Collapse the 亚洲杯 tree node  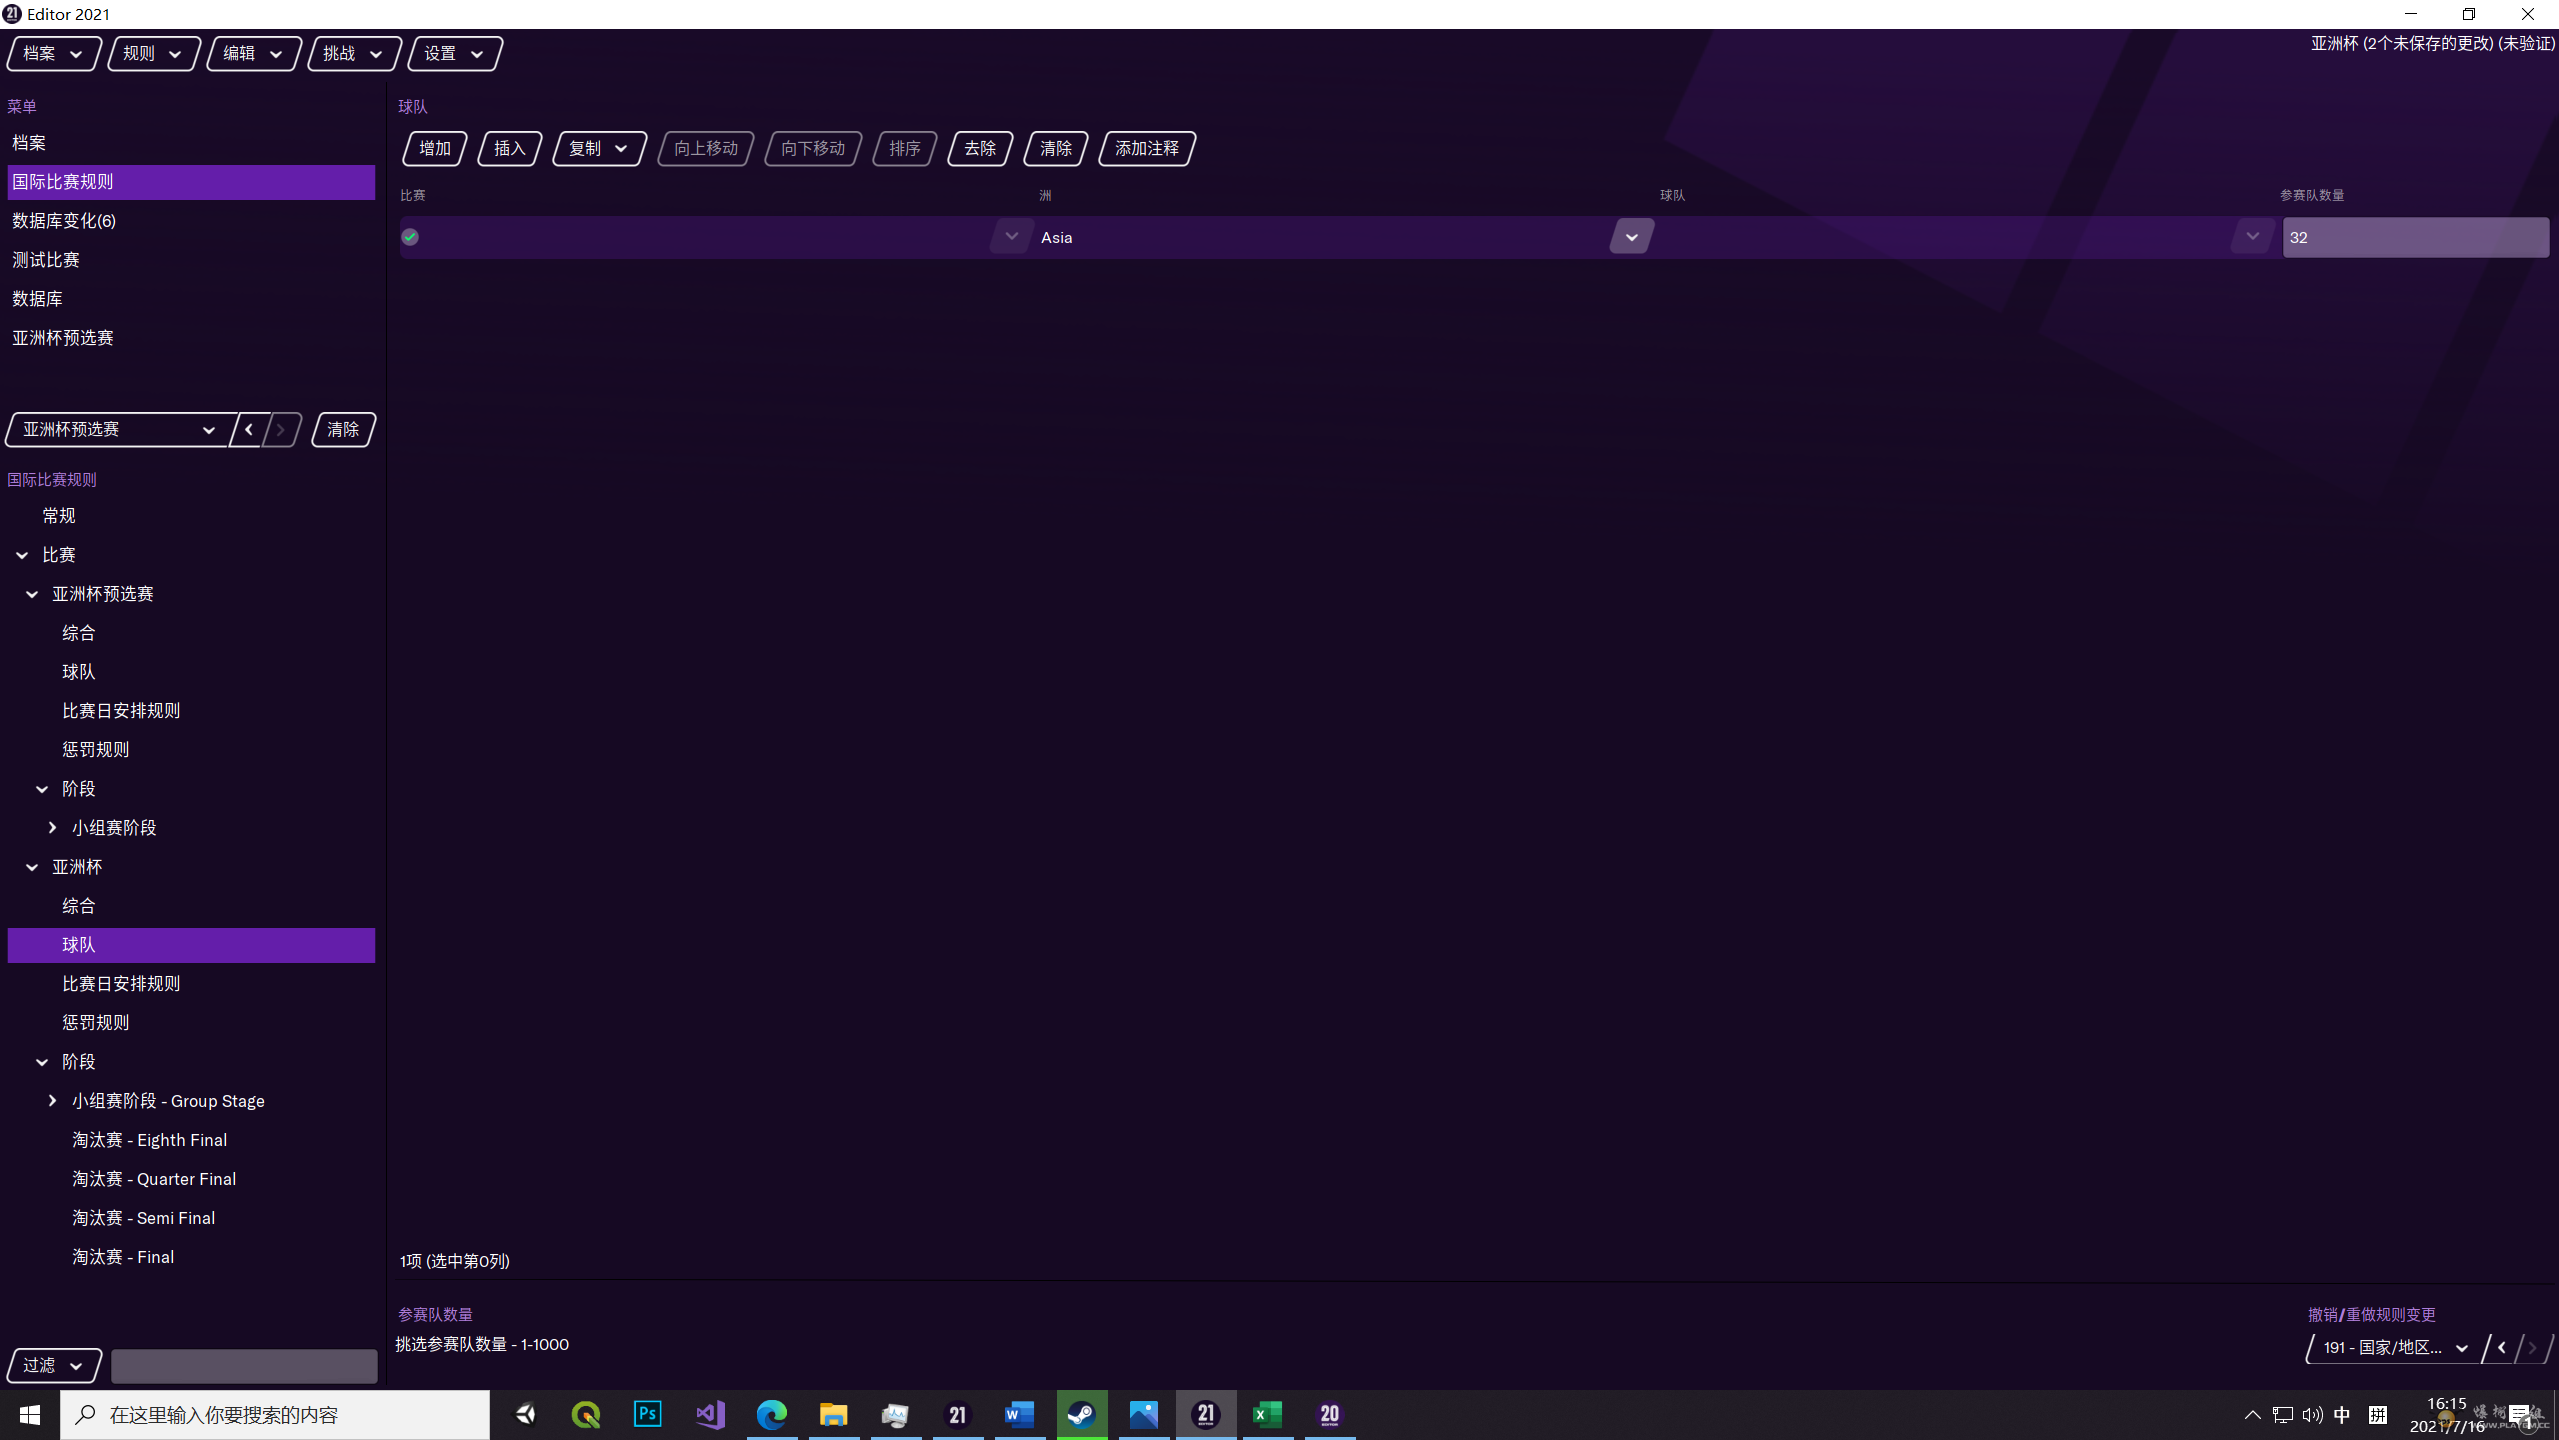[x=32, y=867]
